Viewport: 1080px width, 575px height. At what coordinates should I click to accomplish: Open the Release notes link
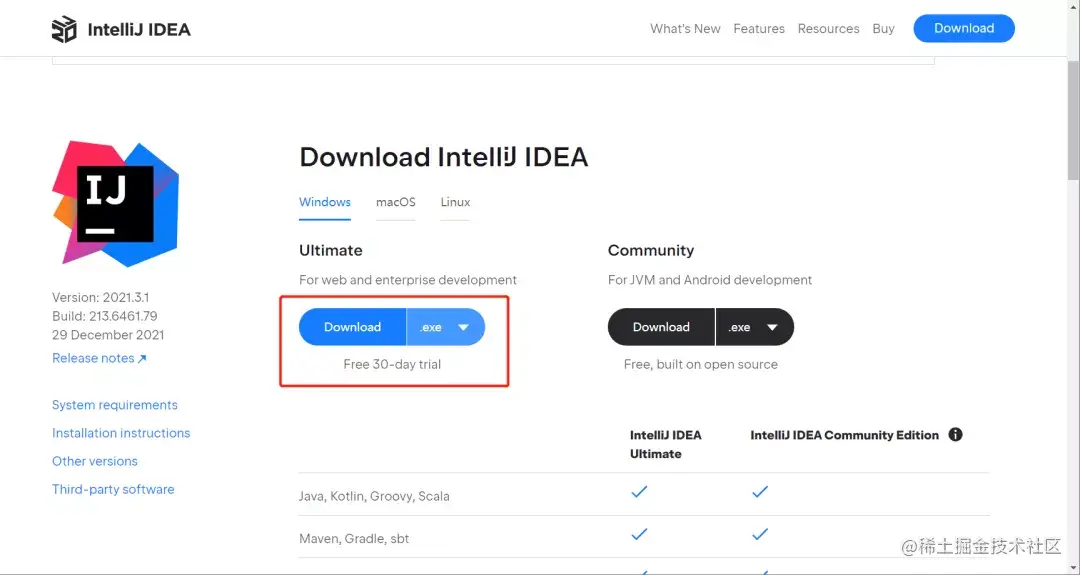[99, 358]
